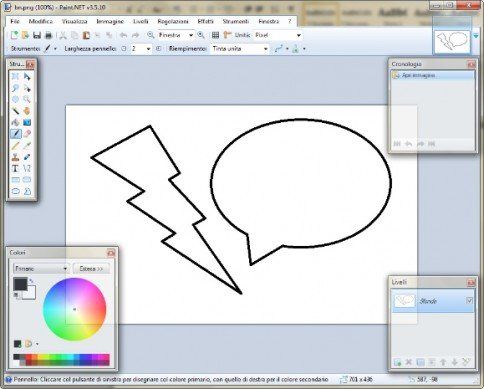Click the primary color swatch
The width and height of the screenshot is (484, 389).
pos(20,284)
